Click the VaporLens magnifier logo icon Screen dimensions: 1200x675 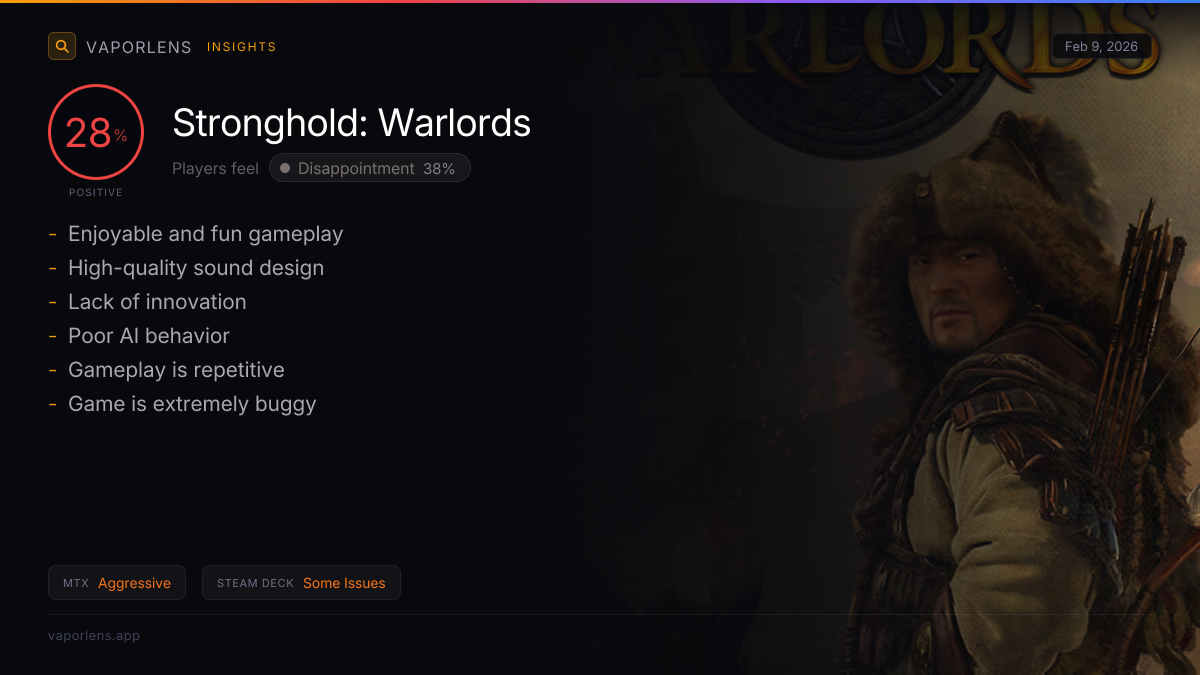pyautogui.click(x=62, y=46)
